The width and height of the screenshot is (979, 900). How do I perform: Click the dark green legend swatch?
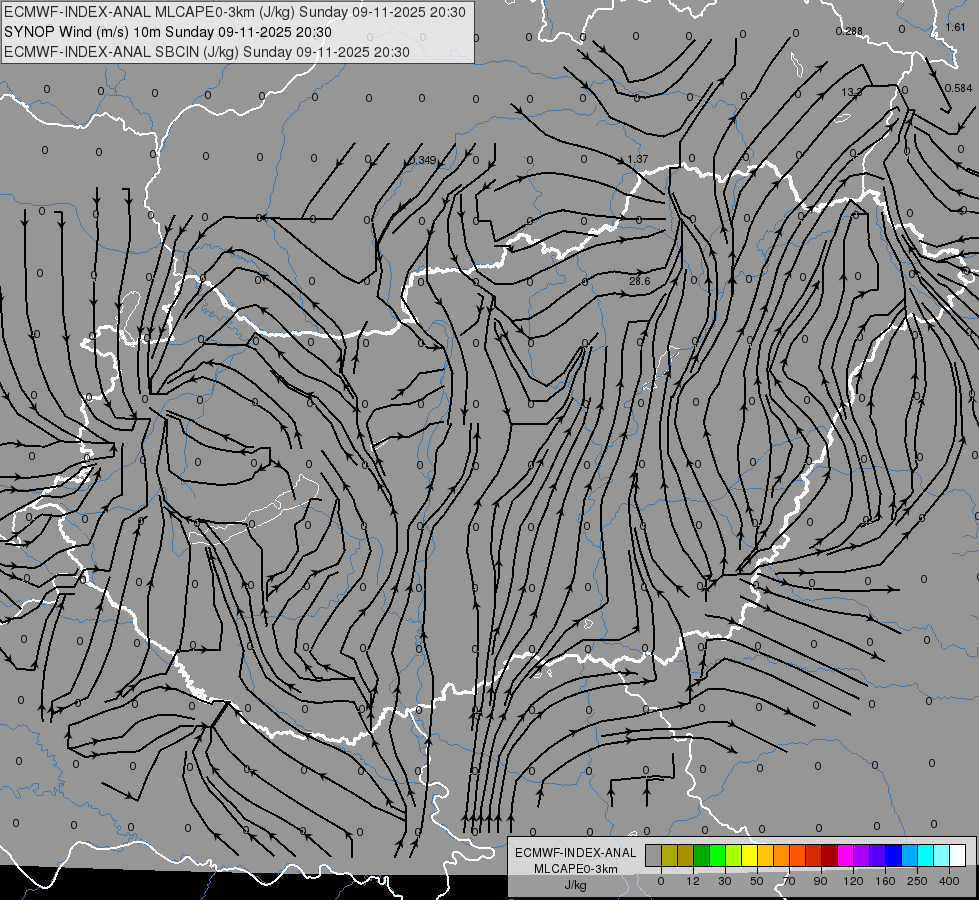[x=702, y=855]
